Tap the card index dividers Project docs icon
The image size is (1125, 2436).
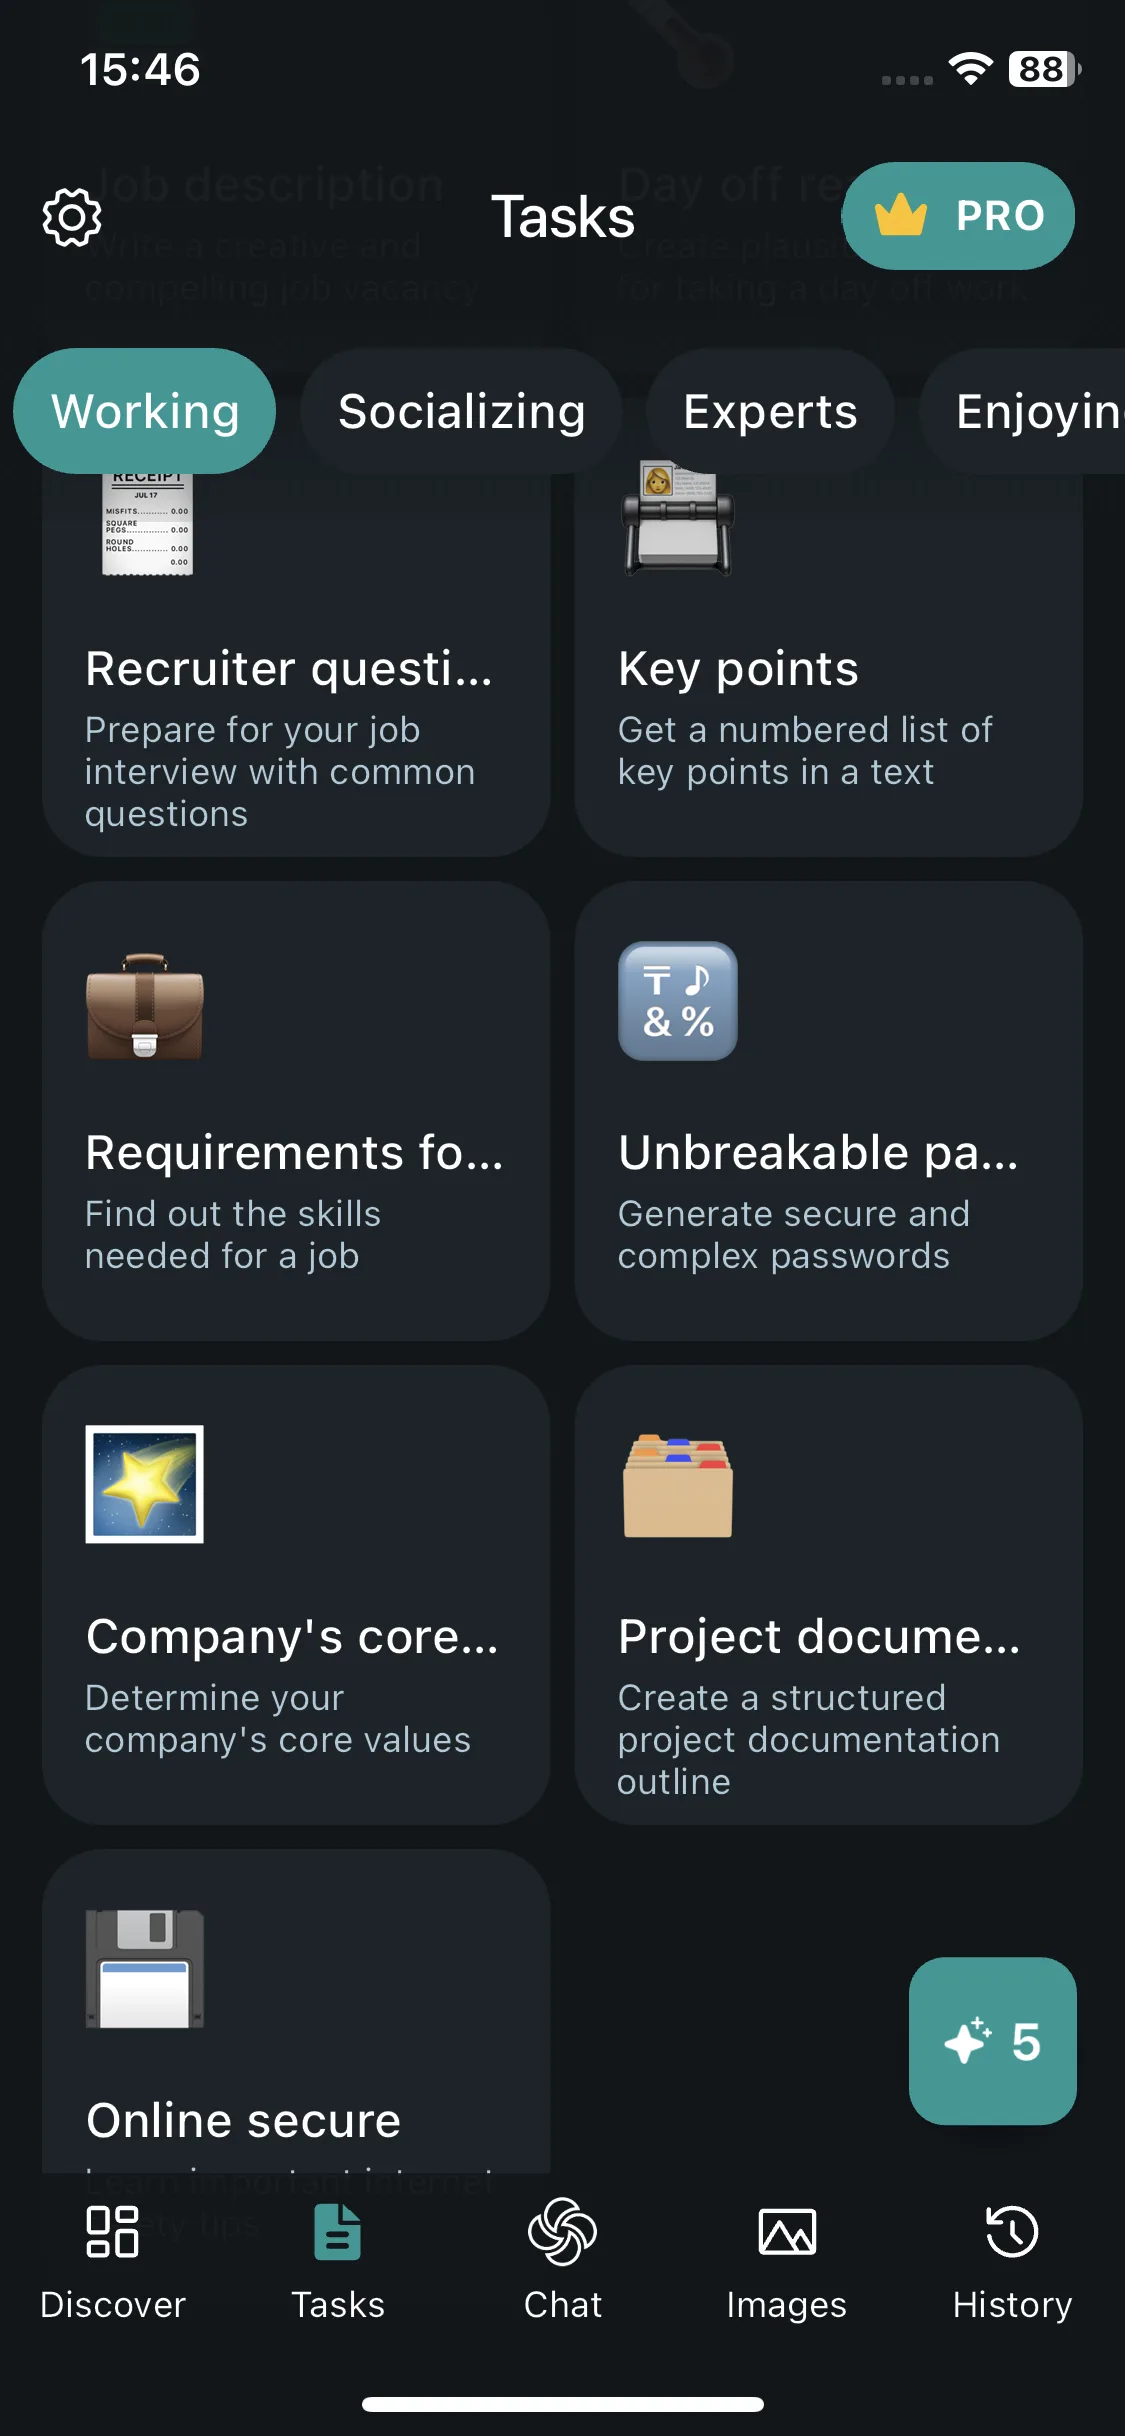[678, 1486]
